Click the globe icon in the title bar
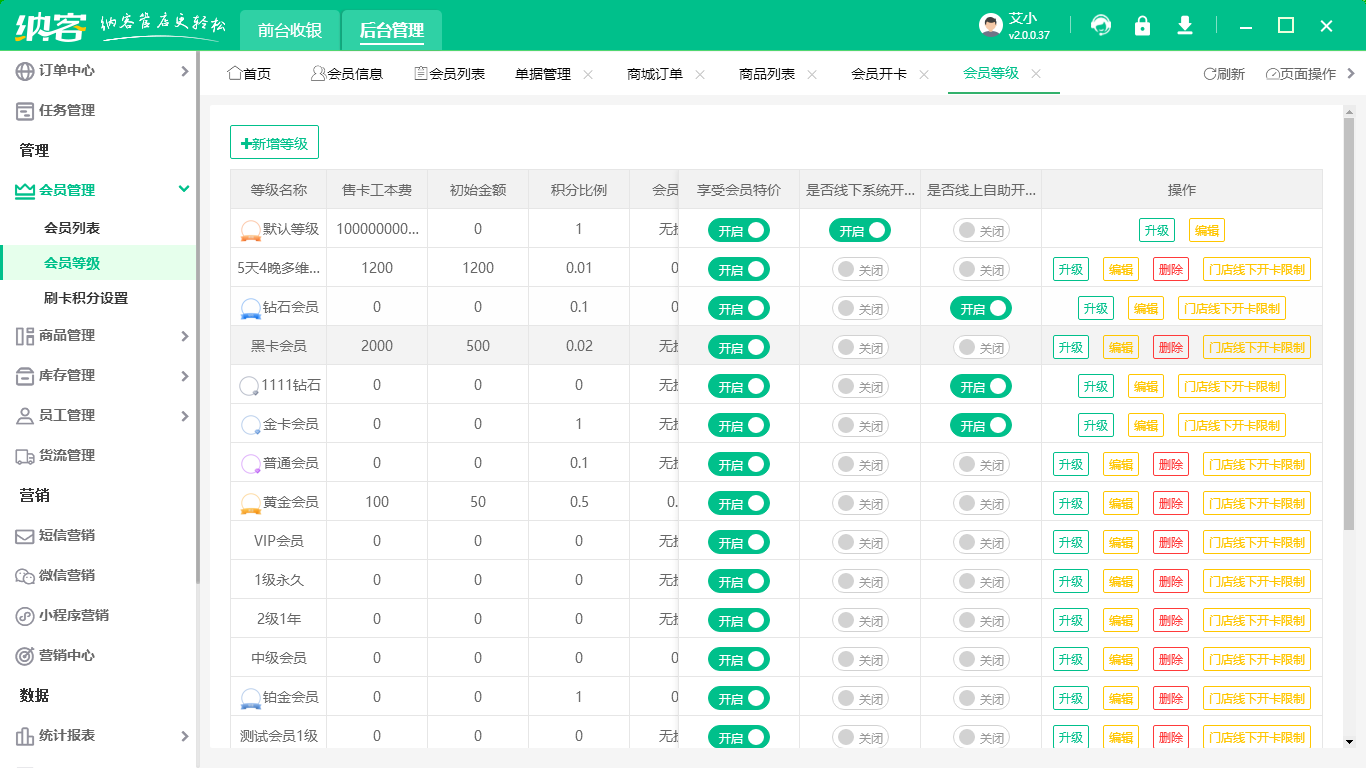The height and width of the screenshot is (768, 1366). (x=1101, y=25)
